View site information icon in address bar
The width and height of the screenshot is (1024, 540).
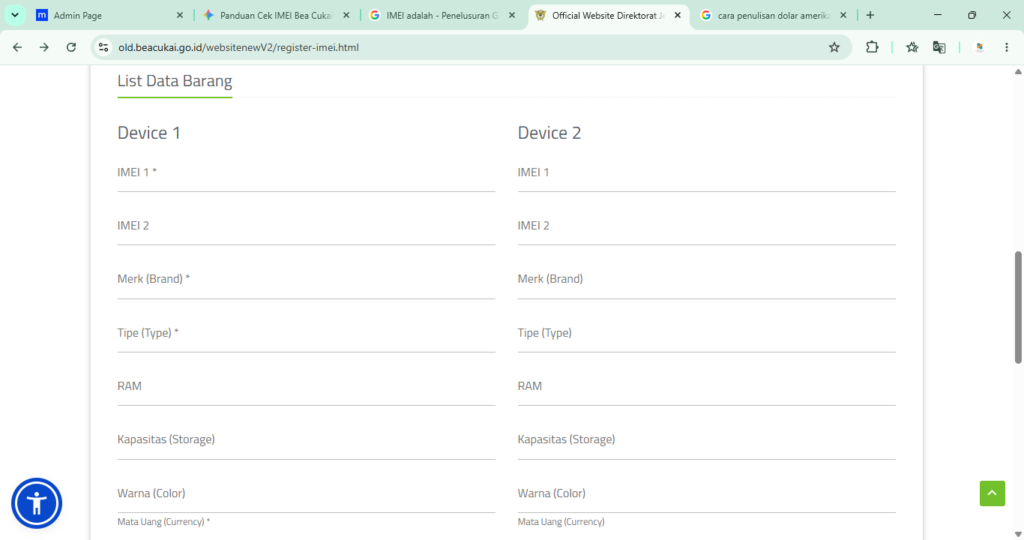point(103,47)
